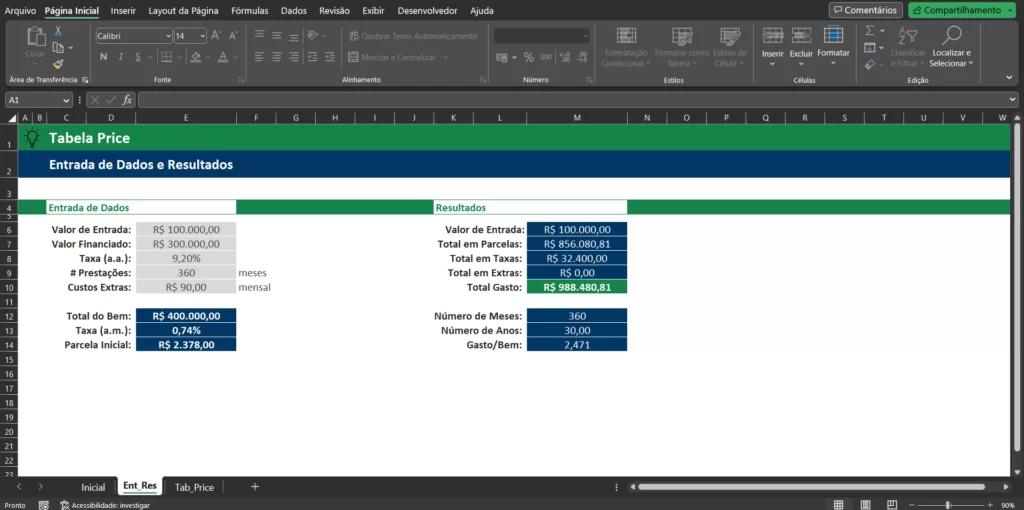This screenshot has height=510, width=1024.
Task: Click the fill color bucket swatch
Action: [x=197, y=57]
